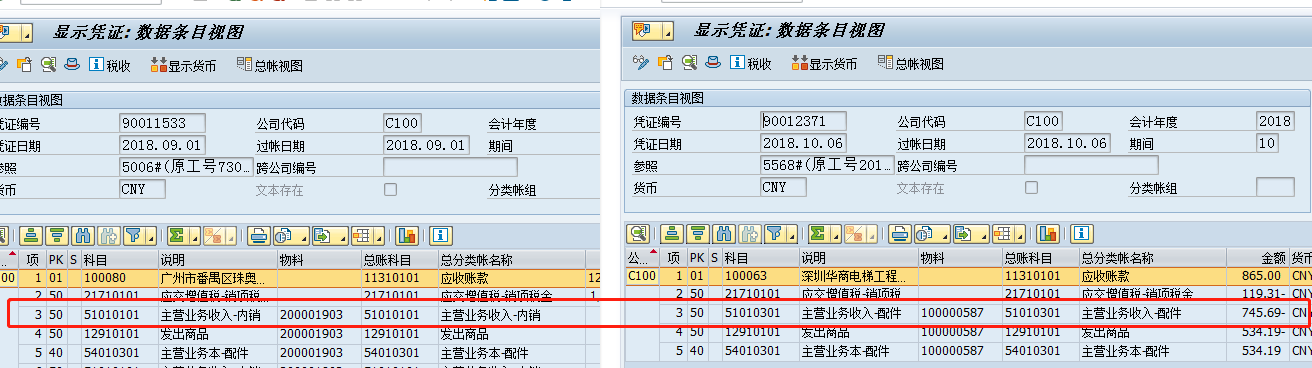Click material cell 200001903 in item 3 row

(318, 316)
